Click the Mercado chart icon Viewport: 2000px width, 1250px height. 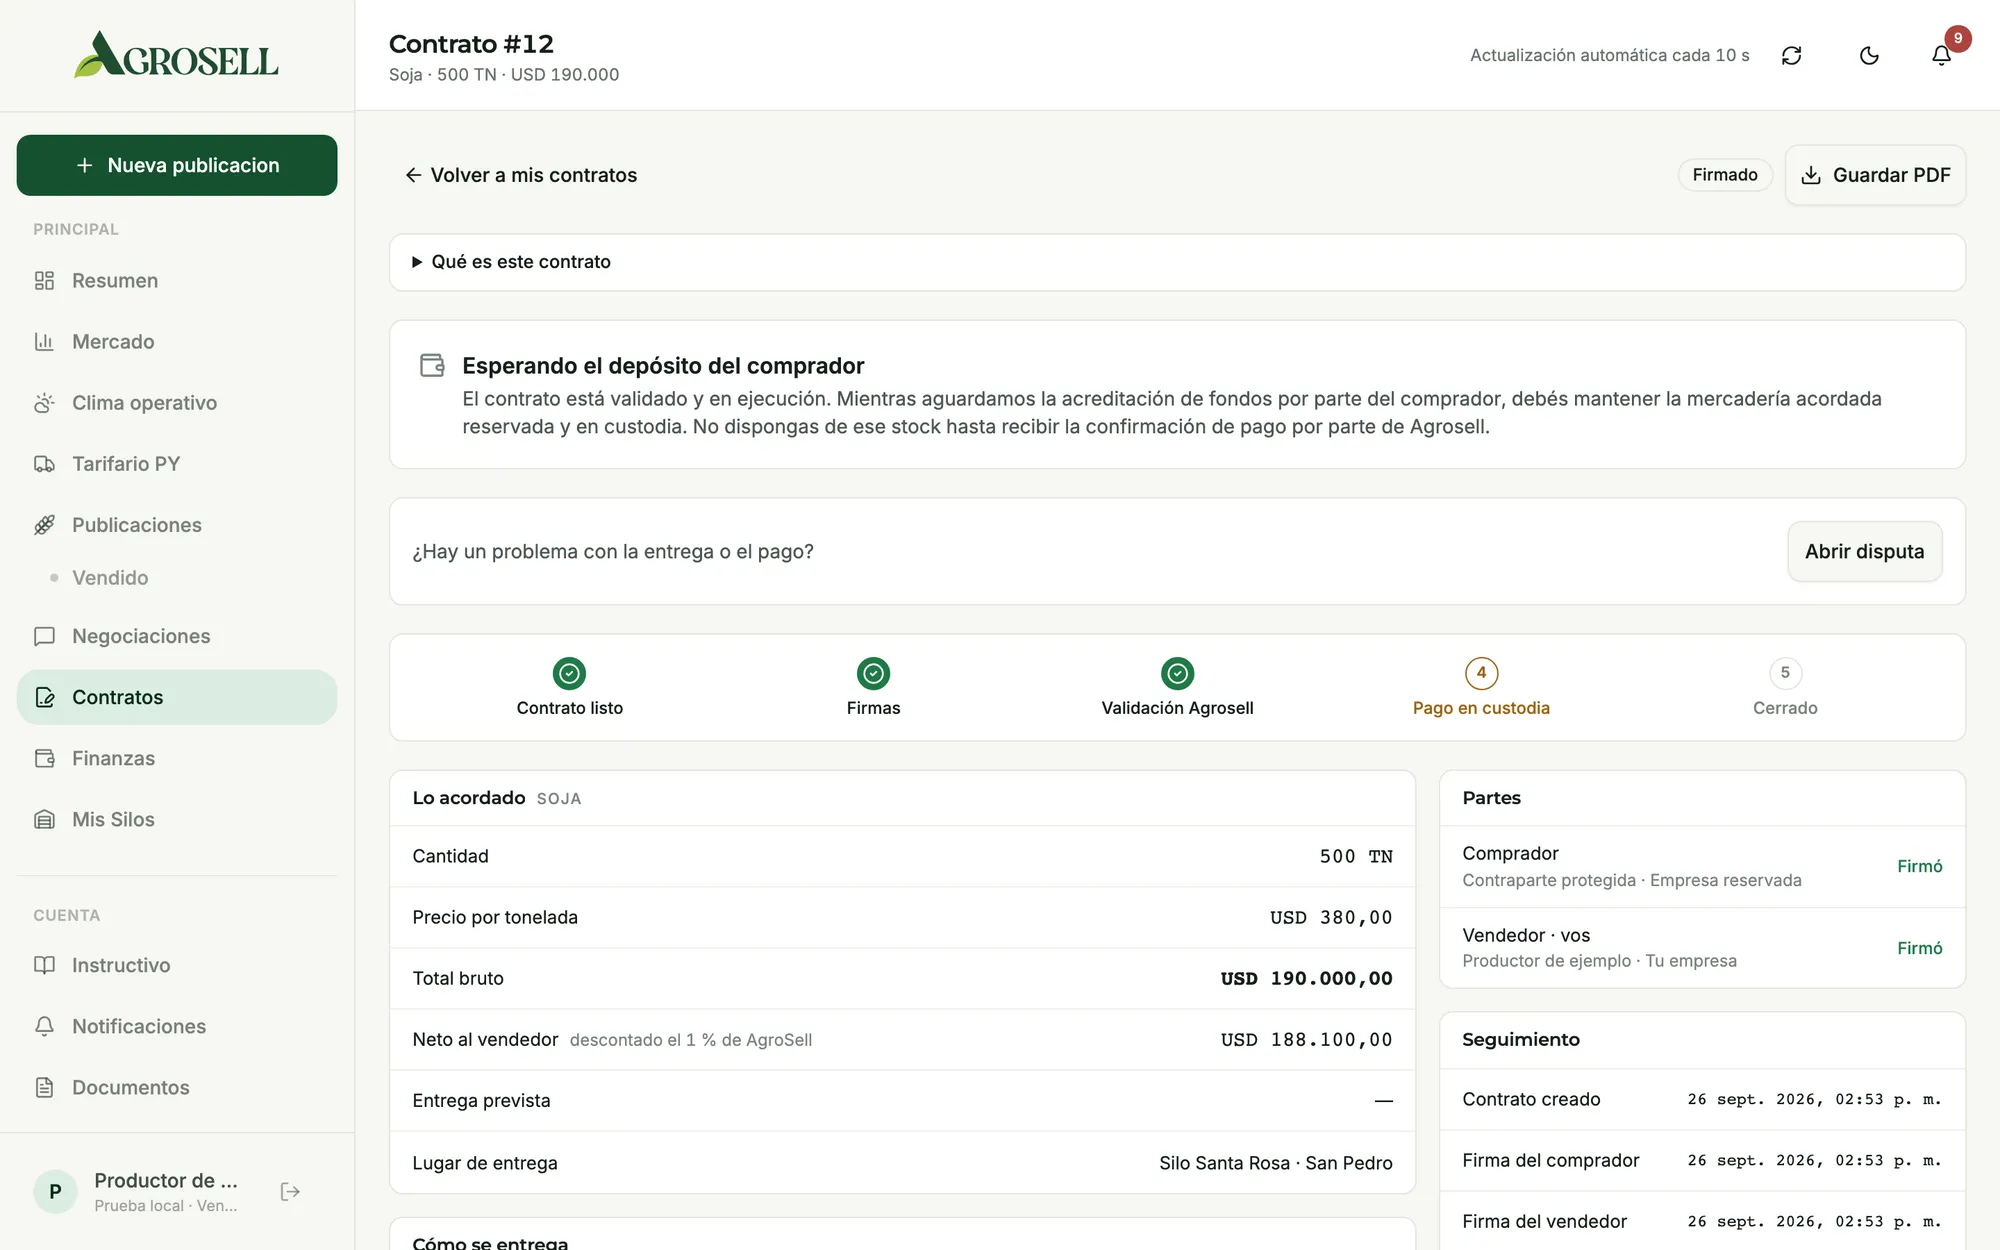(x=44, y=342)
